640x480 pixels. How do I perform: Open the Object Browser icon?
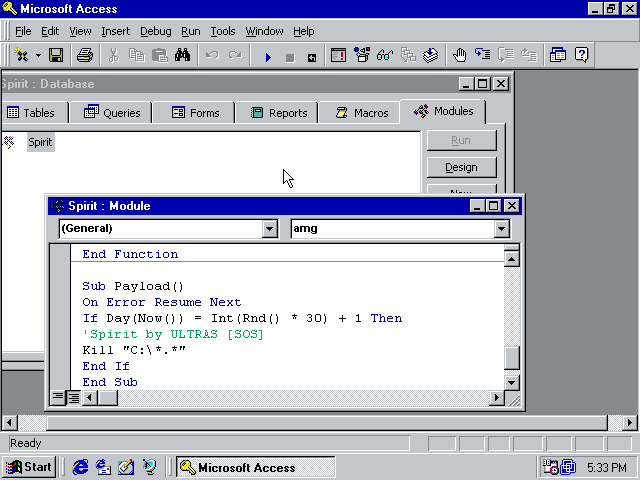coord(362,55)
